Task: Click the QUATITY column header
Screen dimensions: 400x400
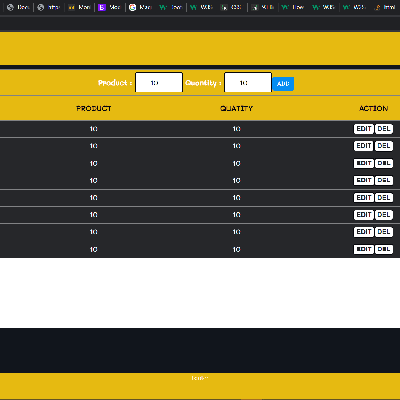Action: pos(236,108)
